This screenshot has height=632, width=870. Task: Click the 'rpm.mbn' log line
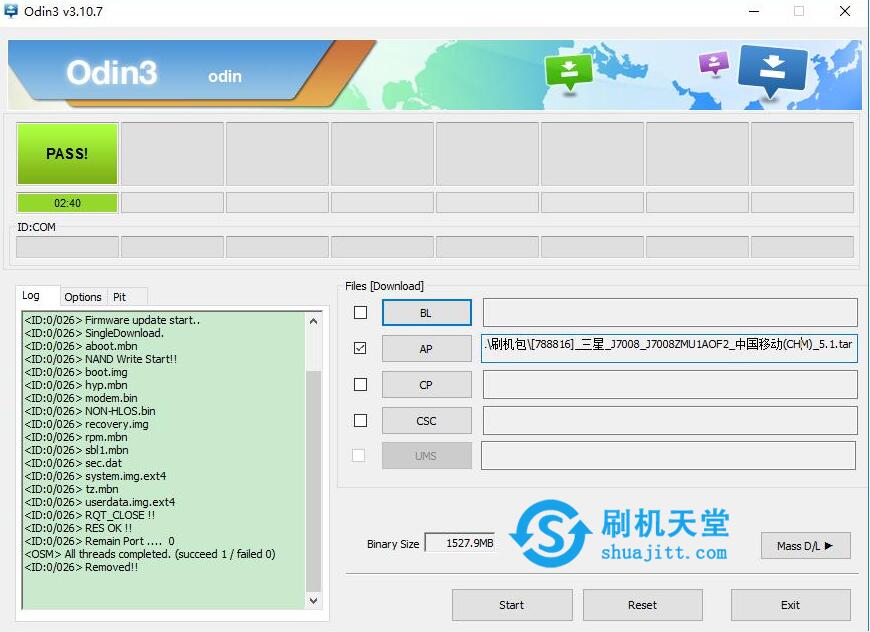(76, 437)
